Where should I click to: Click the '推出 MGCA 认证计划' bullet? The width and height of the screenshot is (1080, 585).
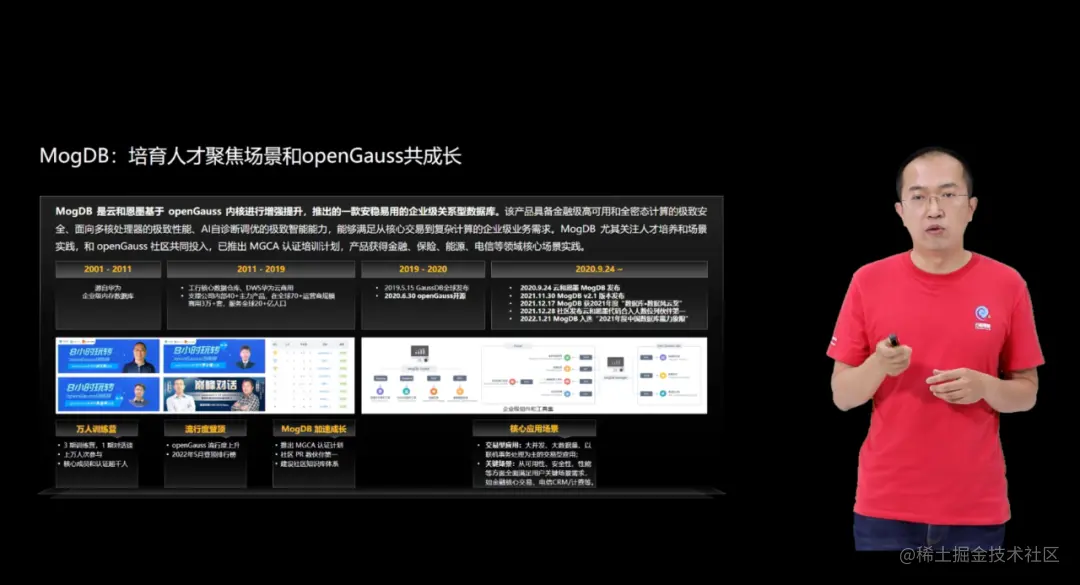coord(312,445)
